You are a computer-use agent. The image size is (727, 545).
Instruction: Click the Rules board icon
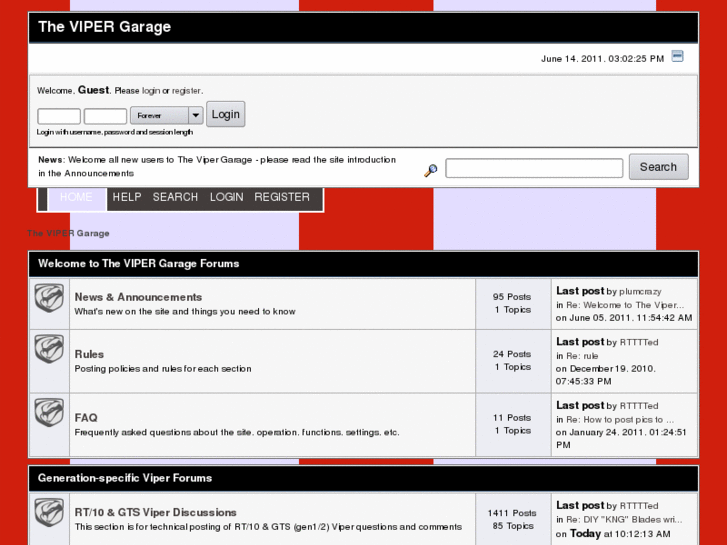tap(49, 348)
